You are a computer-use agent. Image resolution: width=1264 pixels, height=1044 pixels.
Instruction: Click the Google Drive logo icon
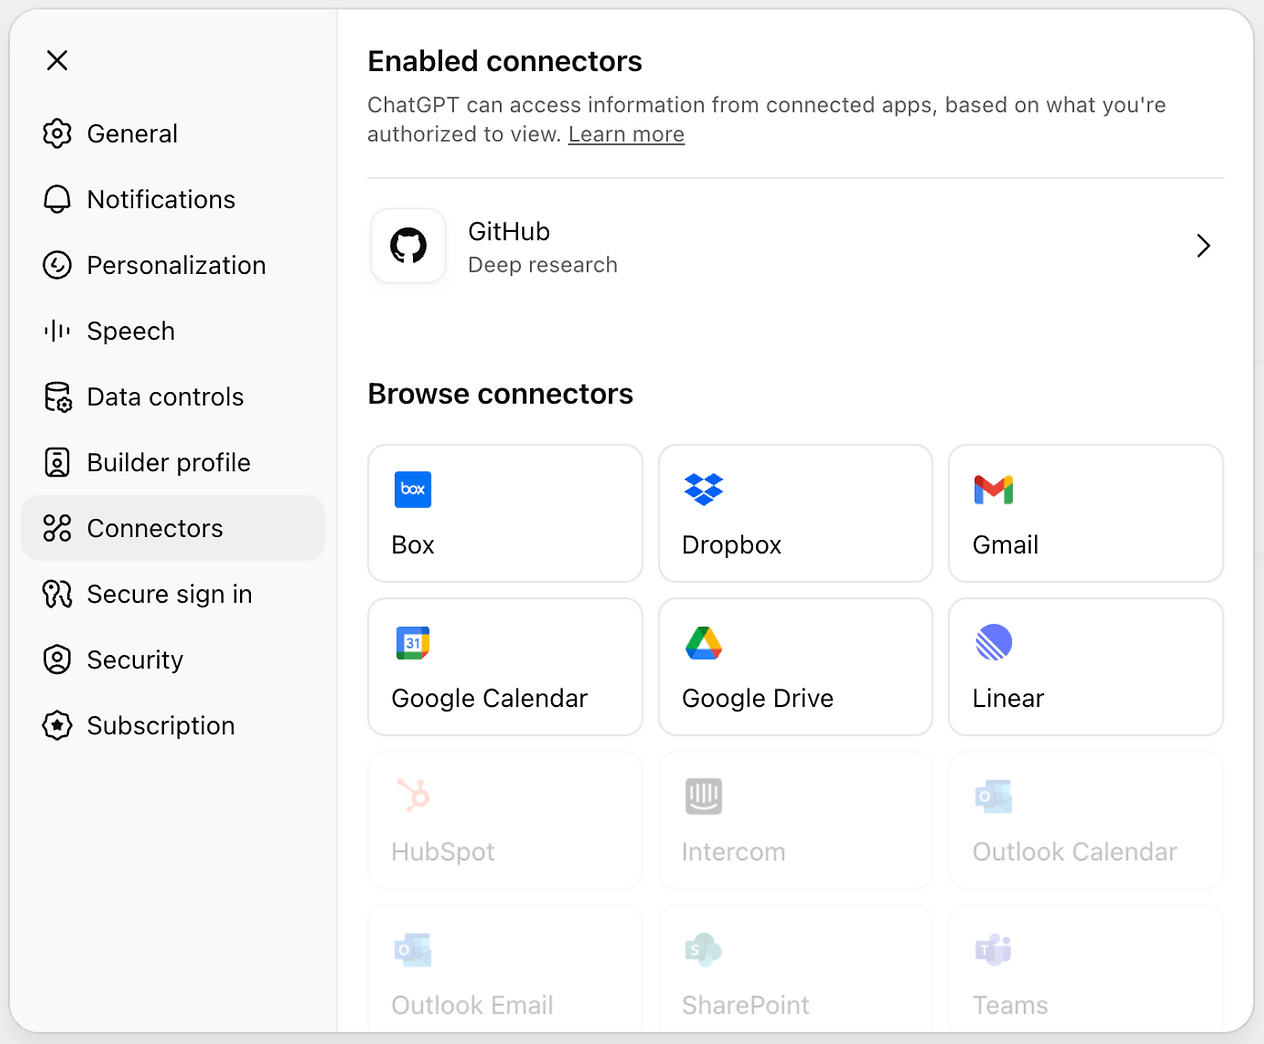pos(703,643)
